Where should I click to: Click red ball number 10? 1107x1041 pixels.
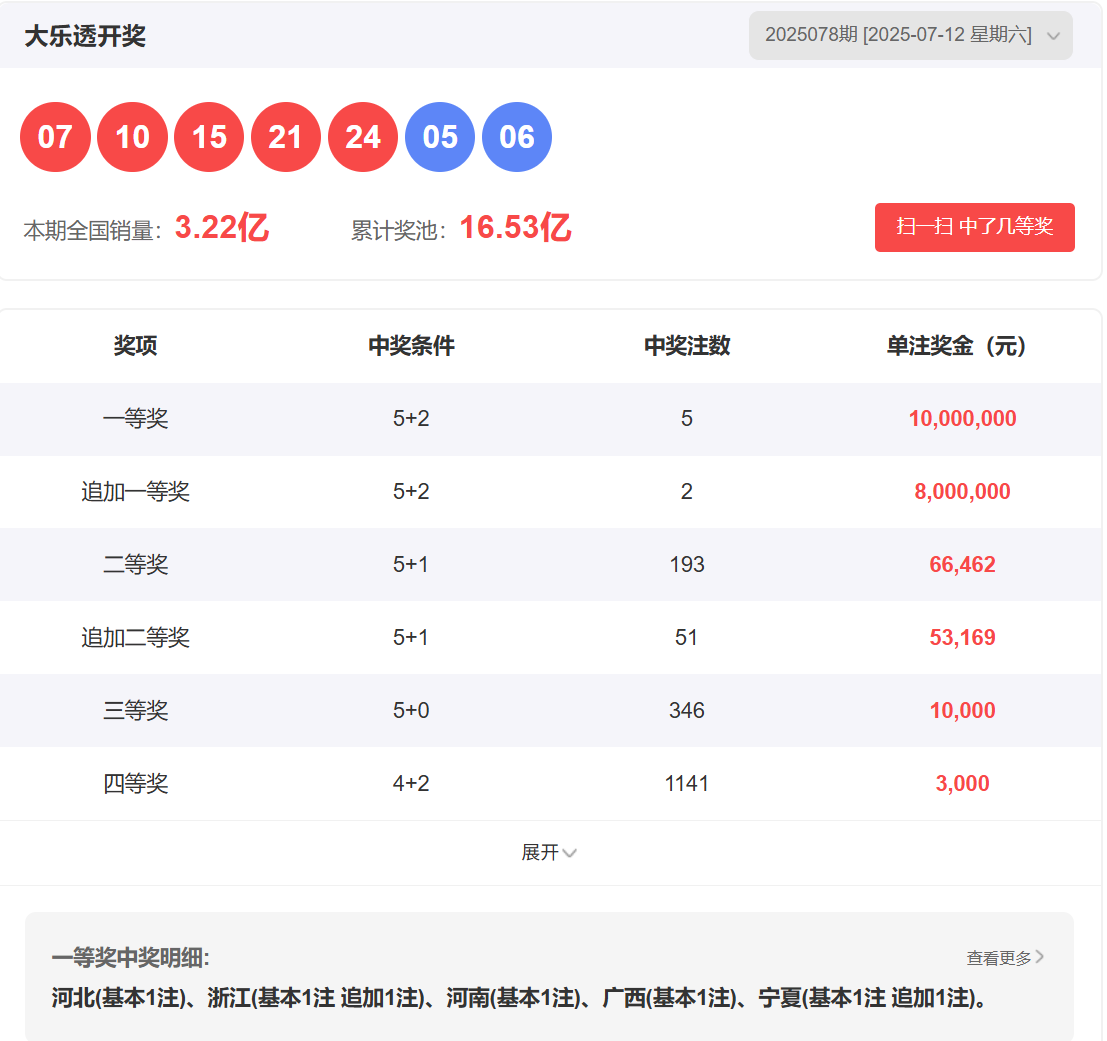tap(132, 137)
